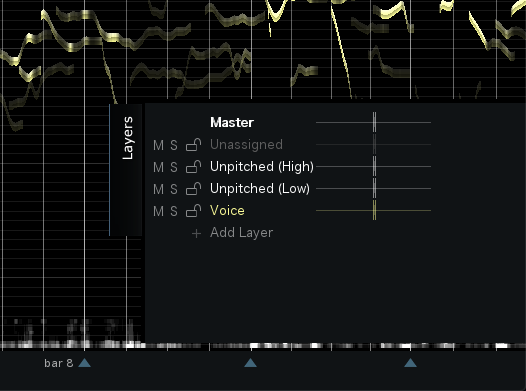Image resolution: width=526 pixels, height=391 pixels.
Task: Click the plus icon beside Add Layer
Action: (x=196, y=233)
